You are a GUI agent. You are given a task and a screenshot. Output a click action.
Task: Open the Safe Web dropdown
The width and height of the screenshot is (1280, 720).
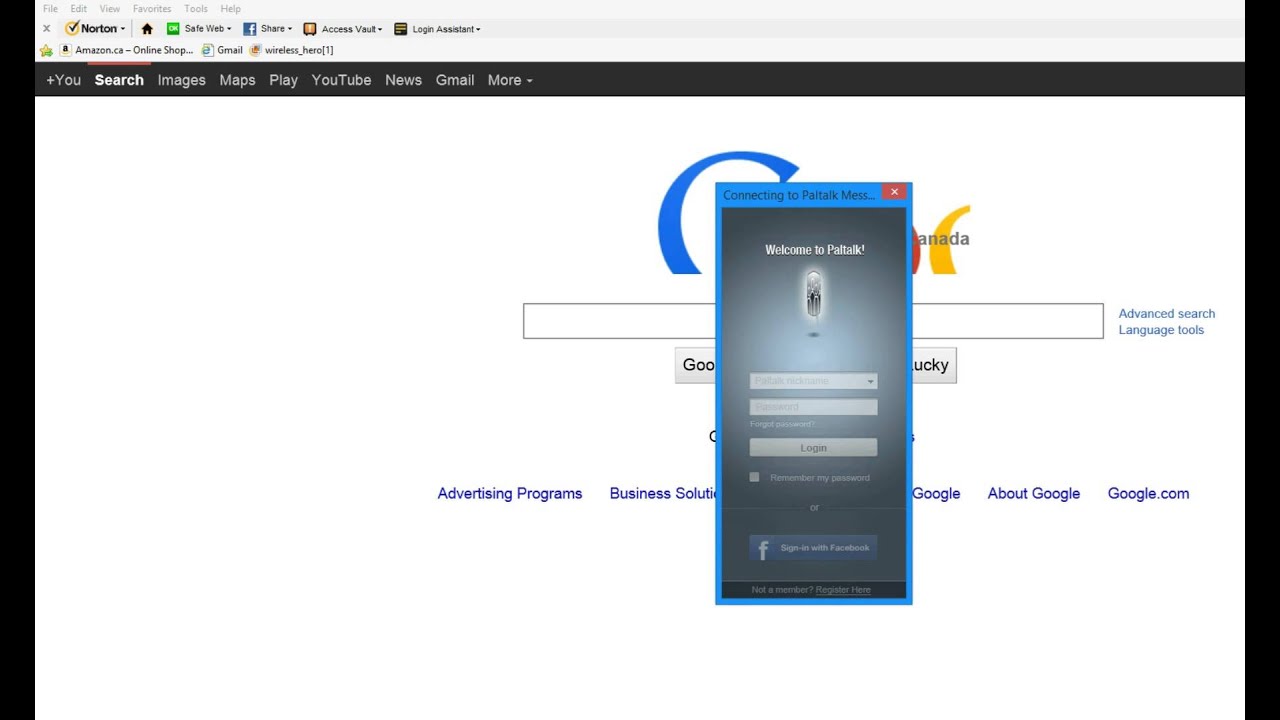(x=199, y=29)
